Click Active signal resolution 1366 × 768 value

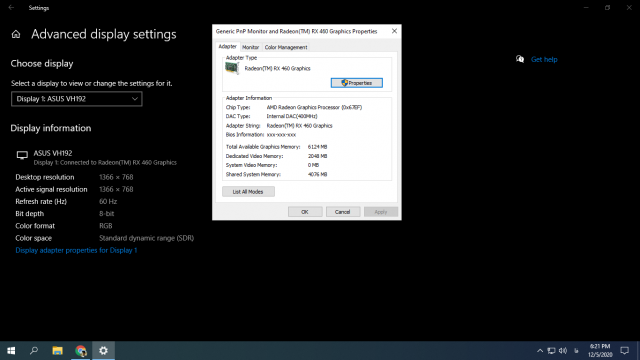(116, 189)
